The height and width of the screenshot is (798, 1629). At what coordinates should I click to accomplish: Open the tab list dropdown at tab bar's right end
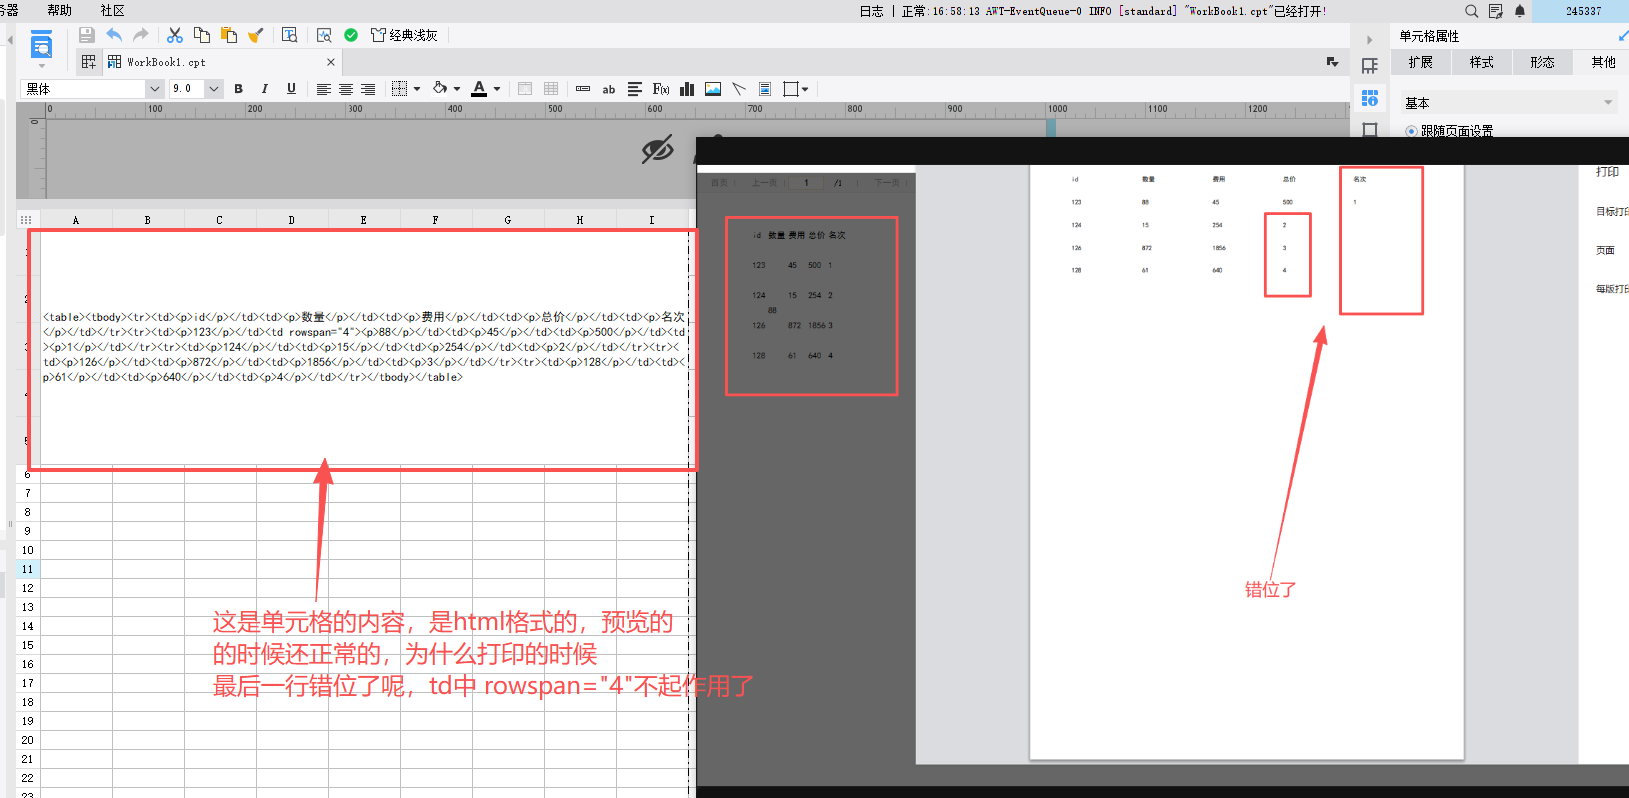point(1332,62)
